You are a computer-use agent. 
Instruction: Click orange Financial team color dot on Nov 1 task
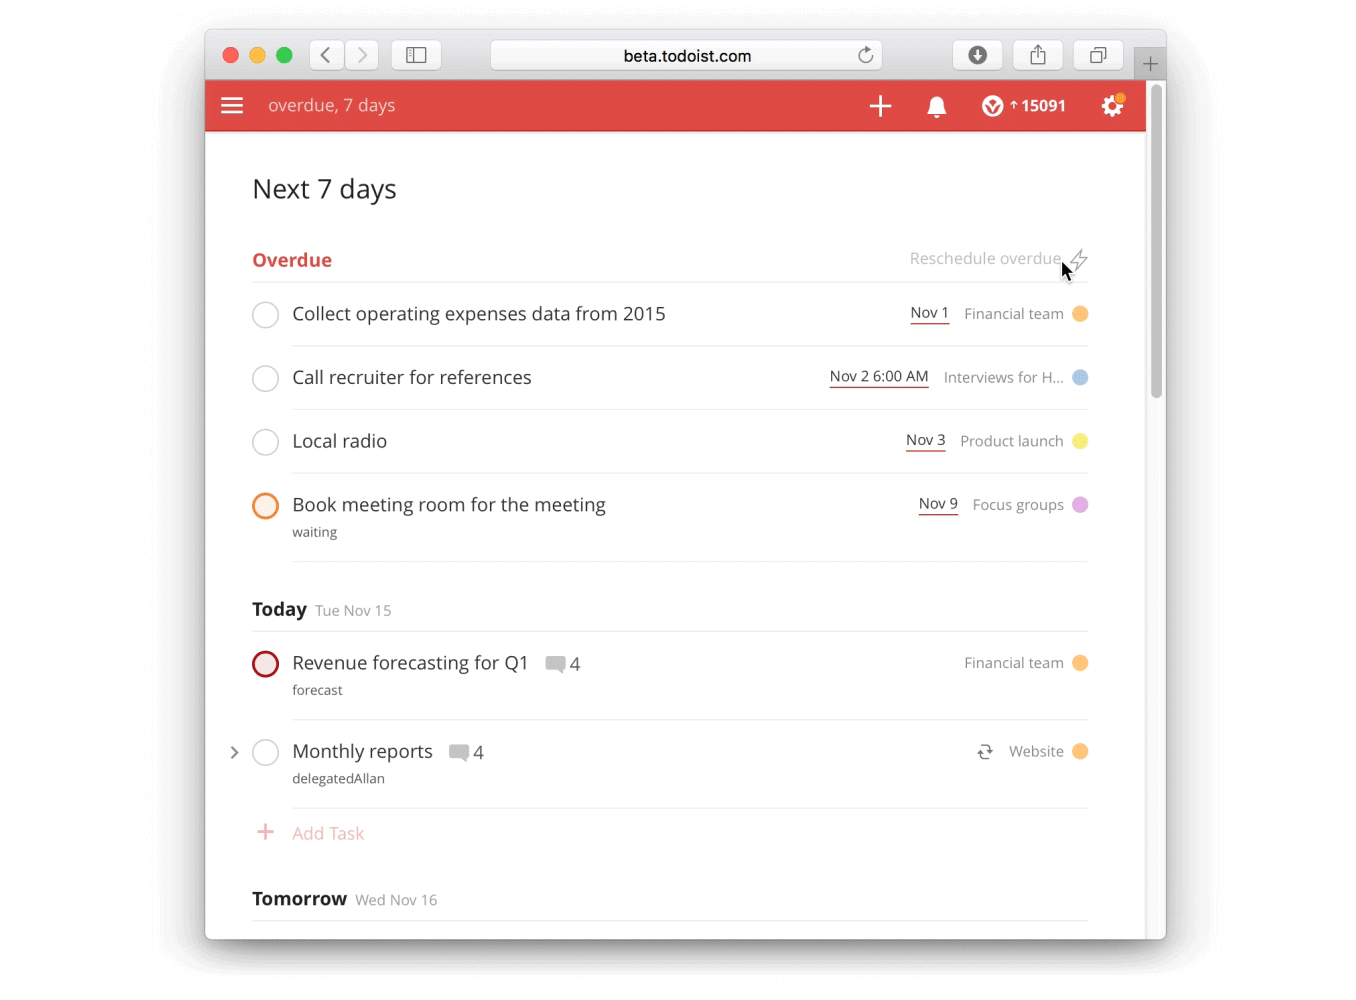point(1080,314)
